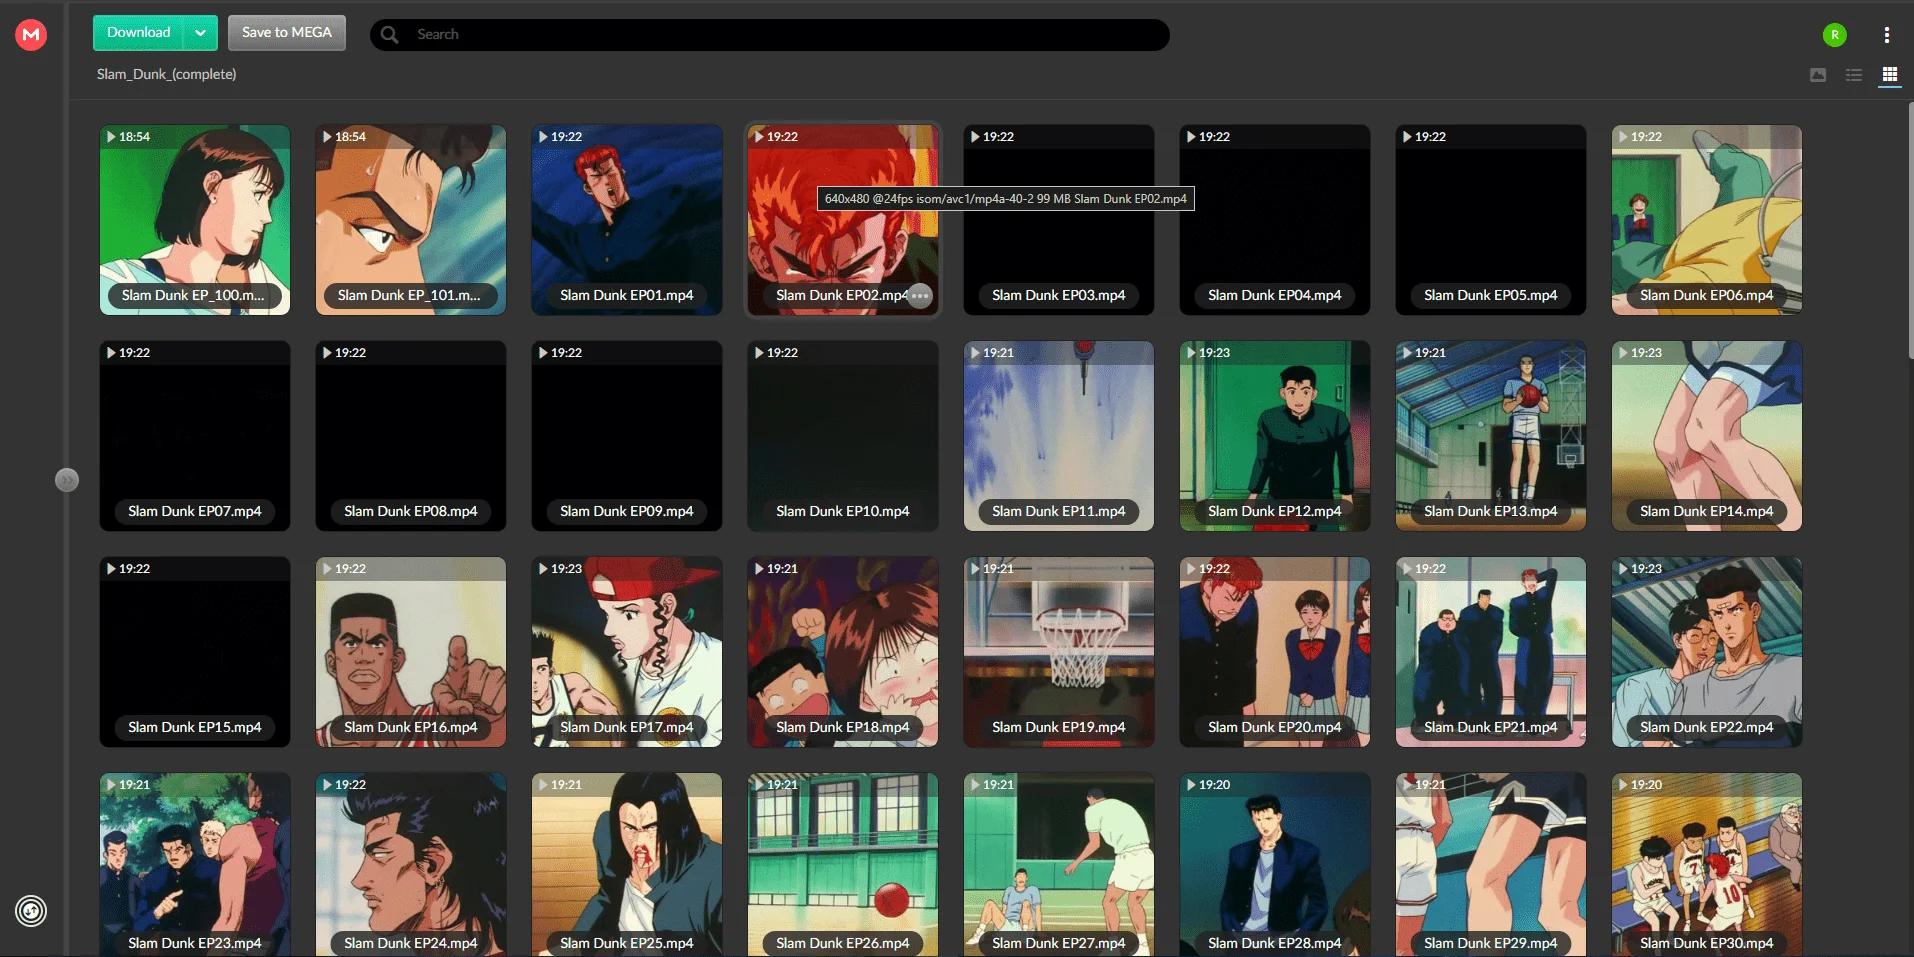
Task: Switch to media gallery view icon
Action: point(1818,75)
